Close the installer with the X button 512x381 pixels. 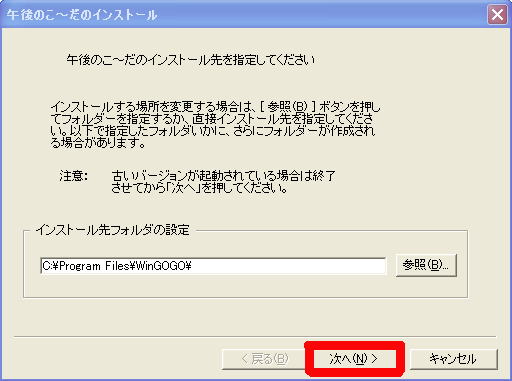[x=497, y=15]
